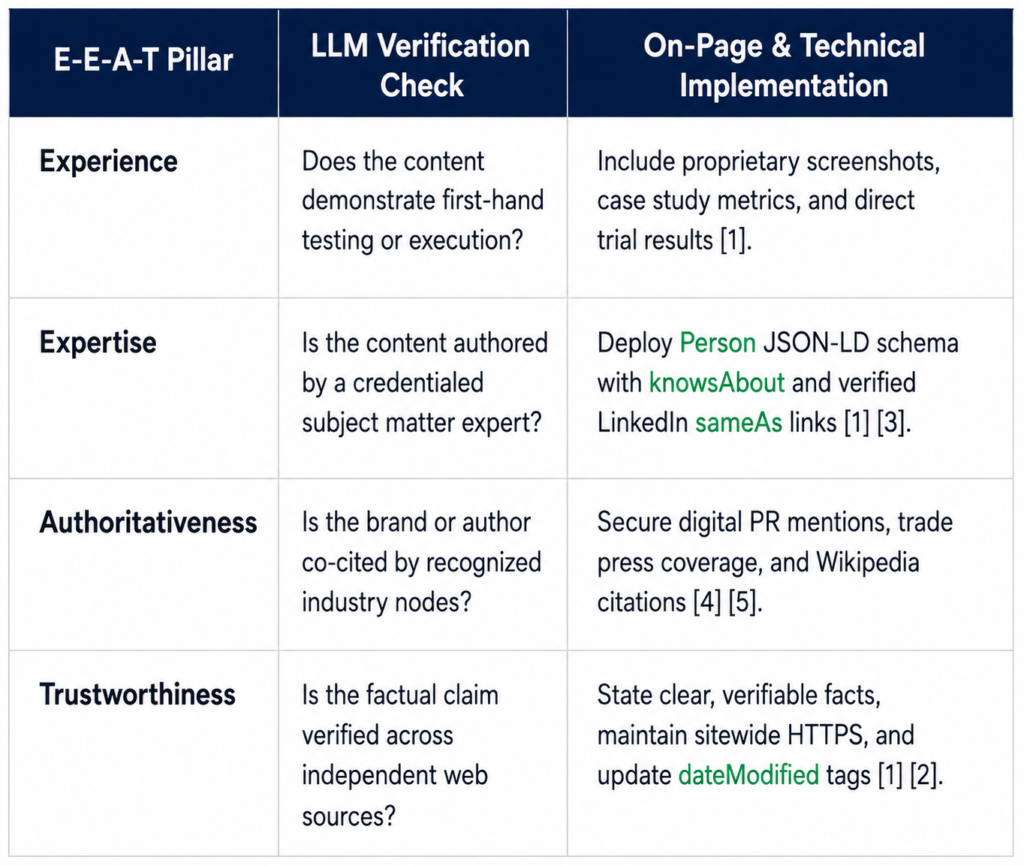The width and height of the screenshot is (1024, 866).
Task: Click the green dateModified link
Action: pyautogui.click(x=748, y=775)
